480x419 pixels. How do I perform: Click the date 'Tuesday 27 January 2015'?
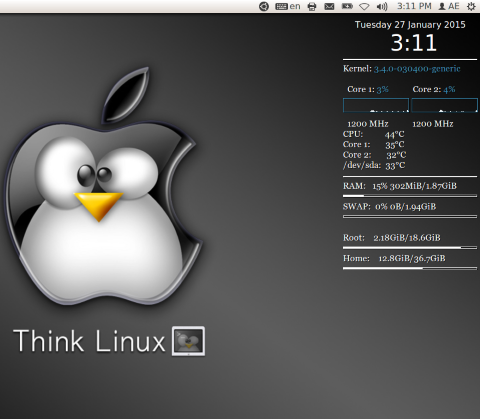coord(410,25)
